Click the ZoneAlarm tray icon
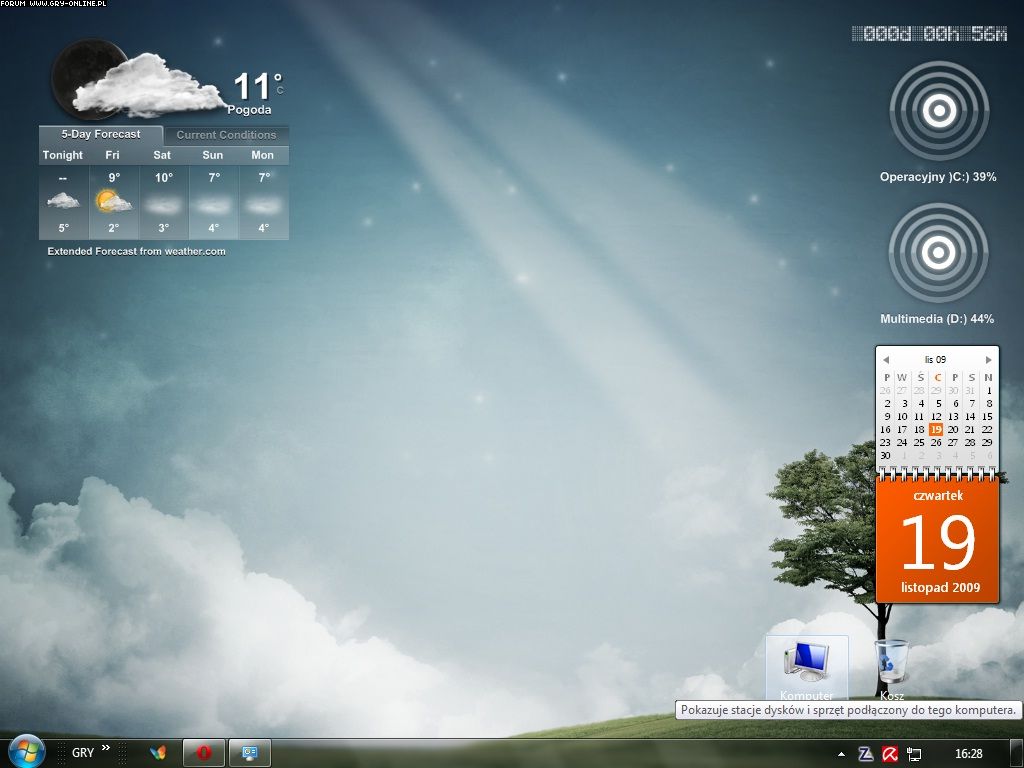The height and width of the screenshot is (768, 1024). click(866, 754)
